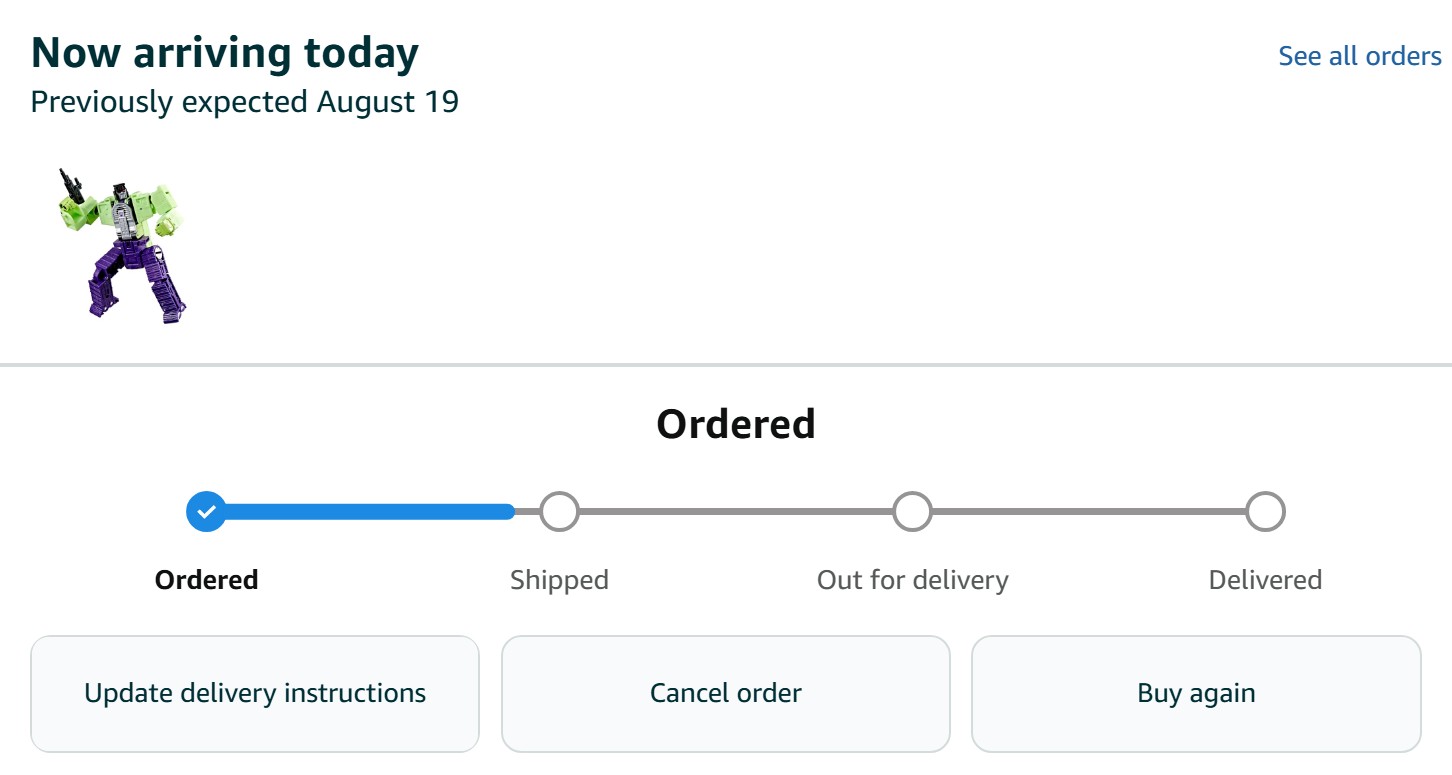Image resolution: width=1452 pixels, height=775 pixels.
Task: Click the bold Ordered label under the tracker
Action: point(206,580)
